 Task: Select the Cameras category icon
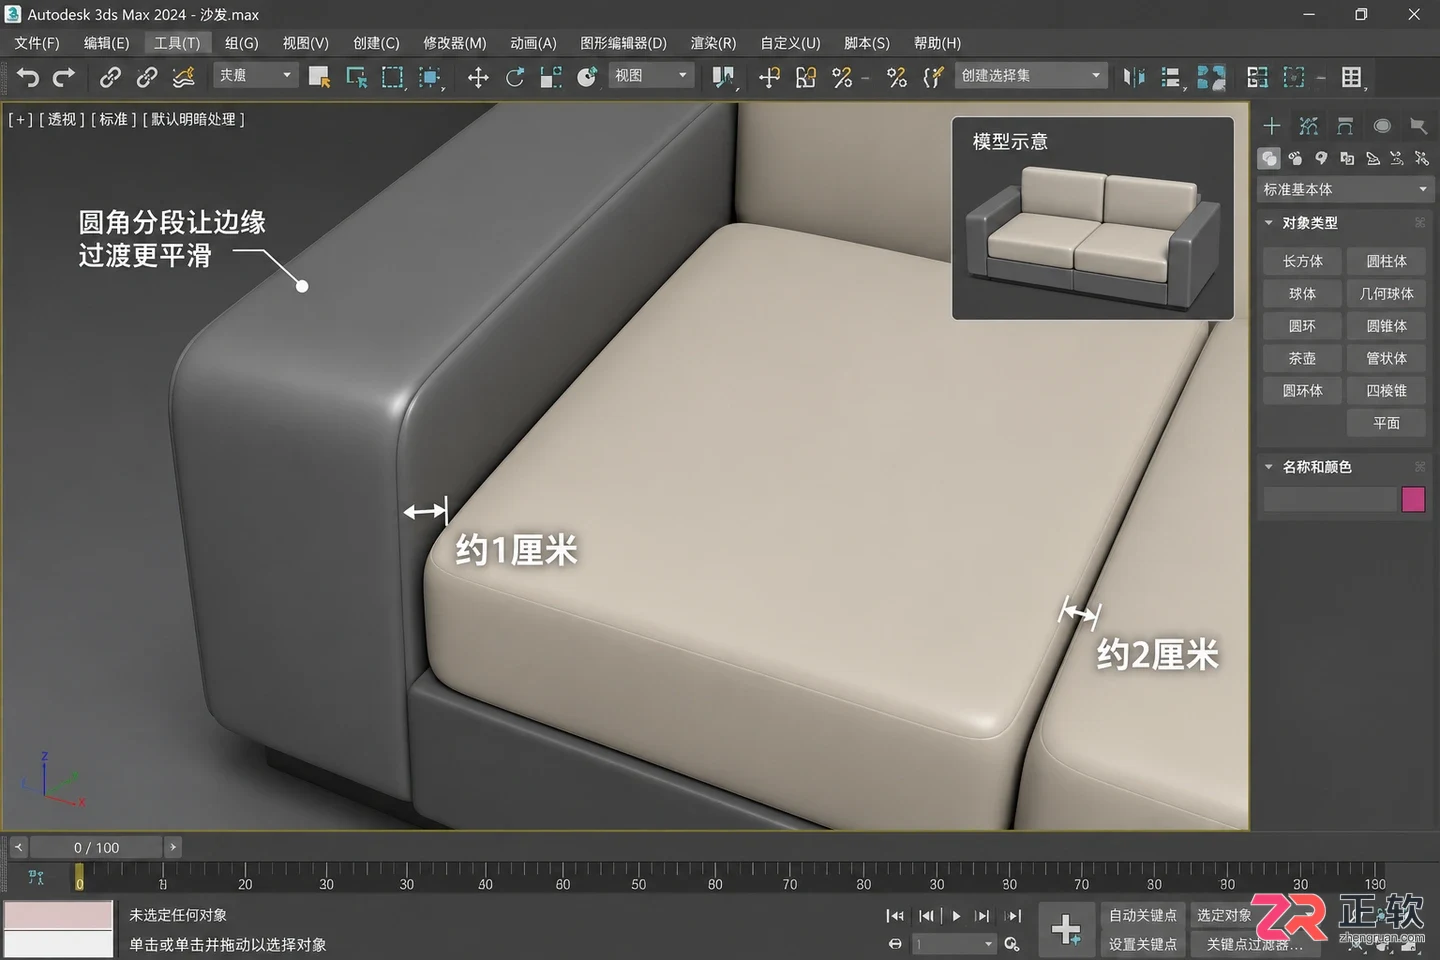pos(1347,158)
